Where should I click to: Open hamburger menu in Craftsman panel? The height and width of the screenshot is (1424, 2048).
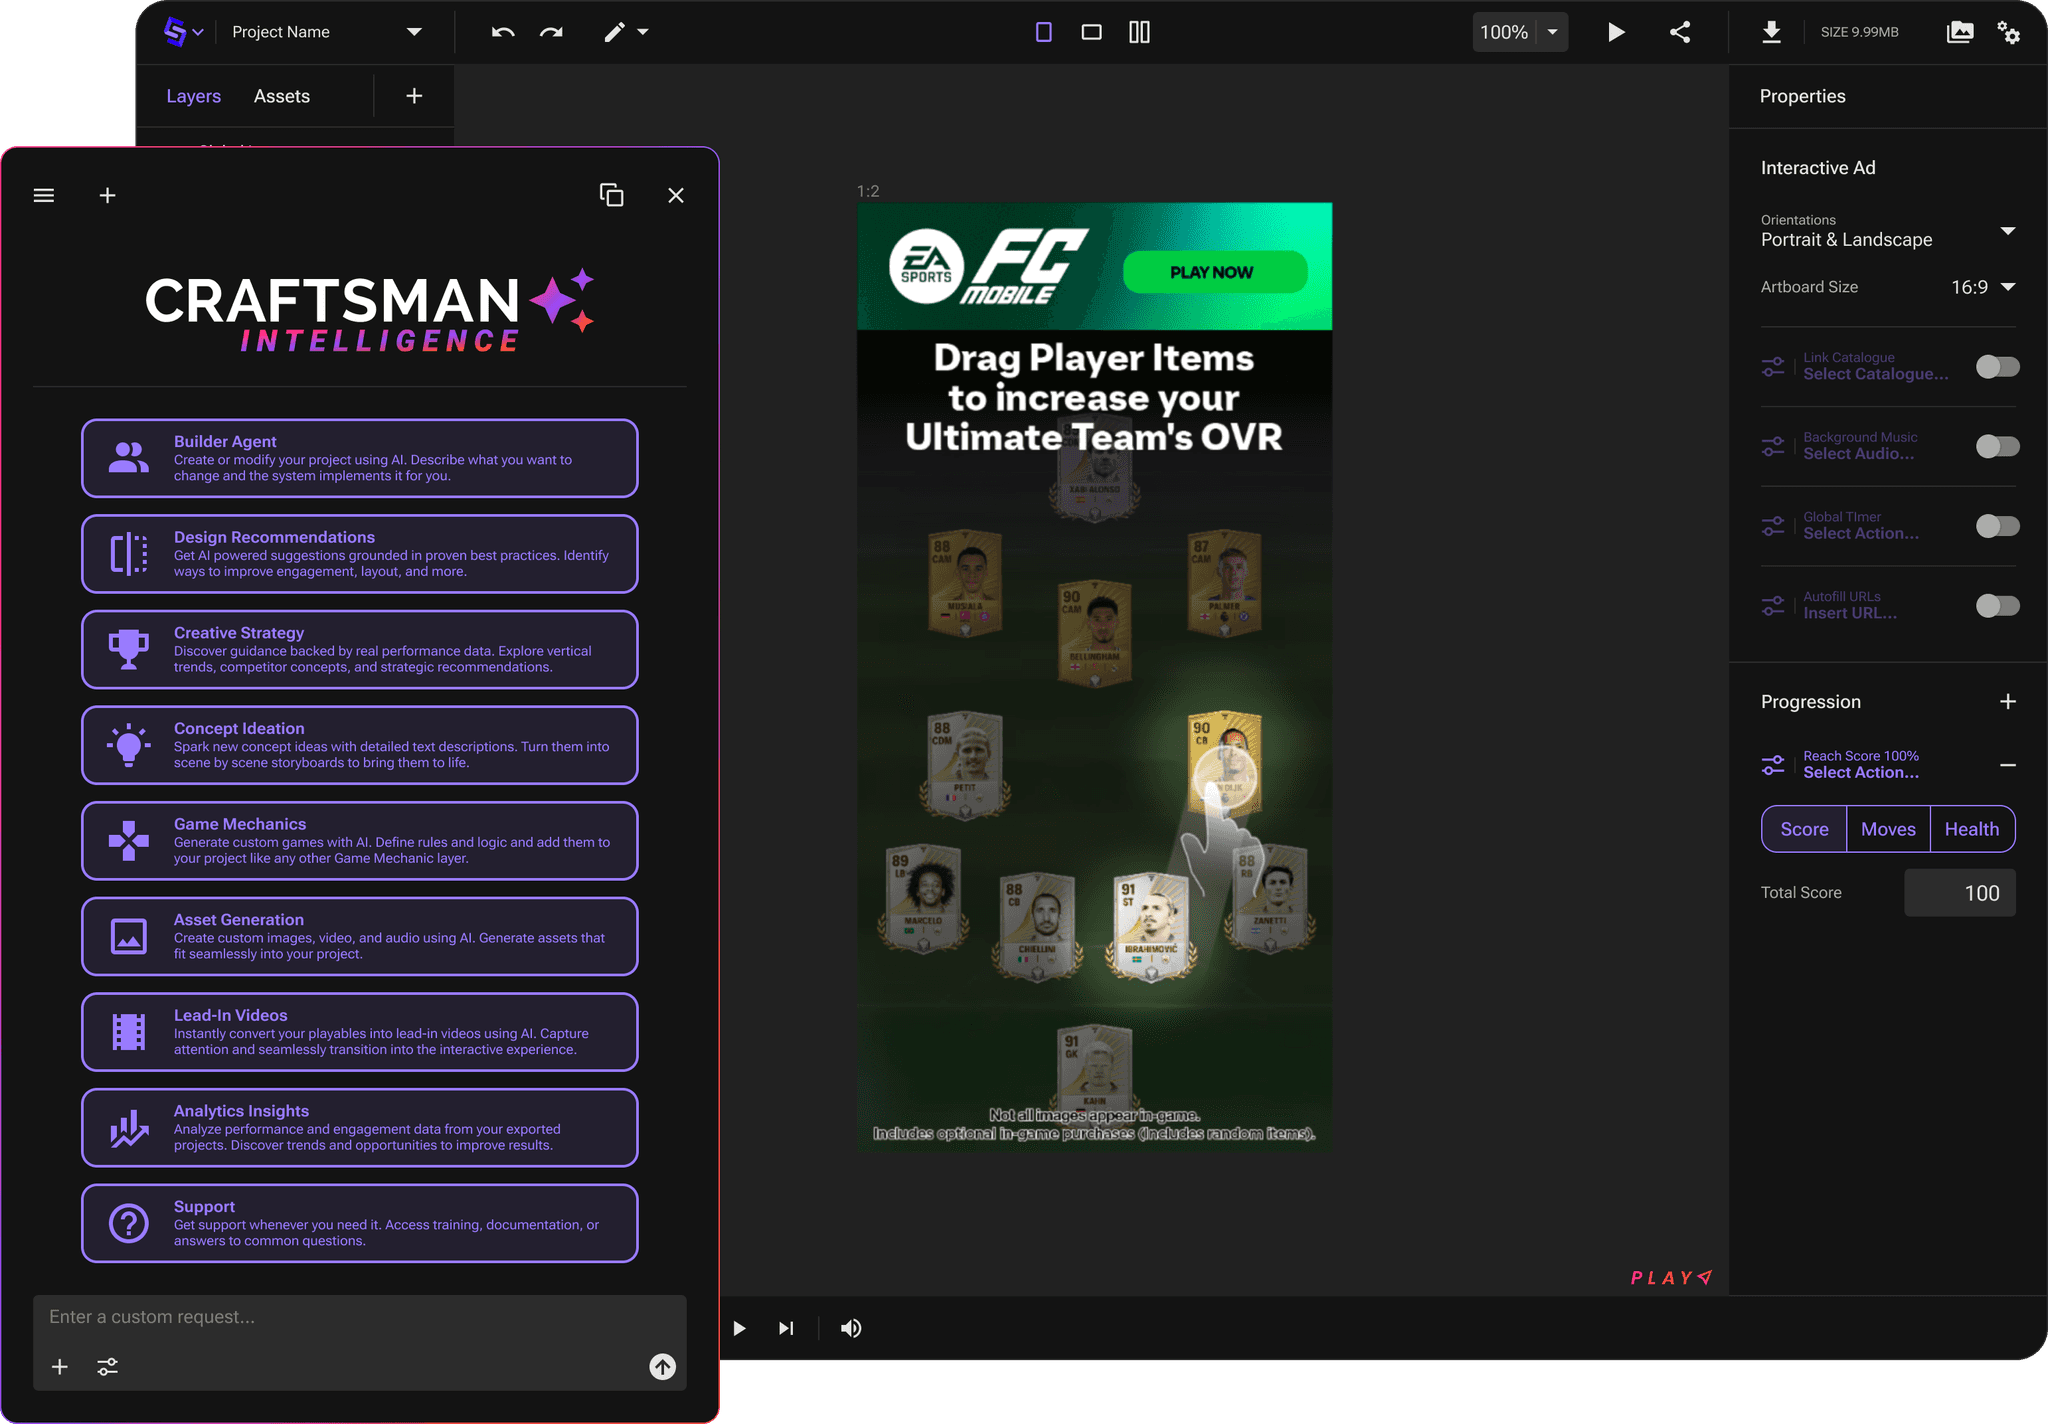click(44, 195)
